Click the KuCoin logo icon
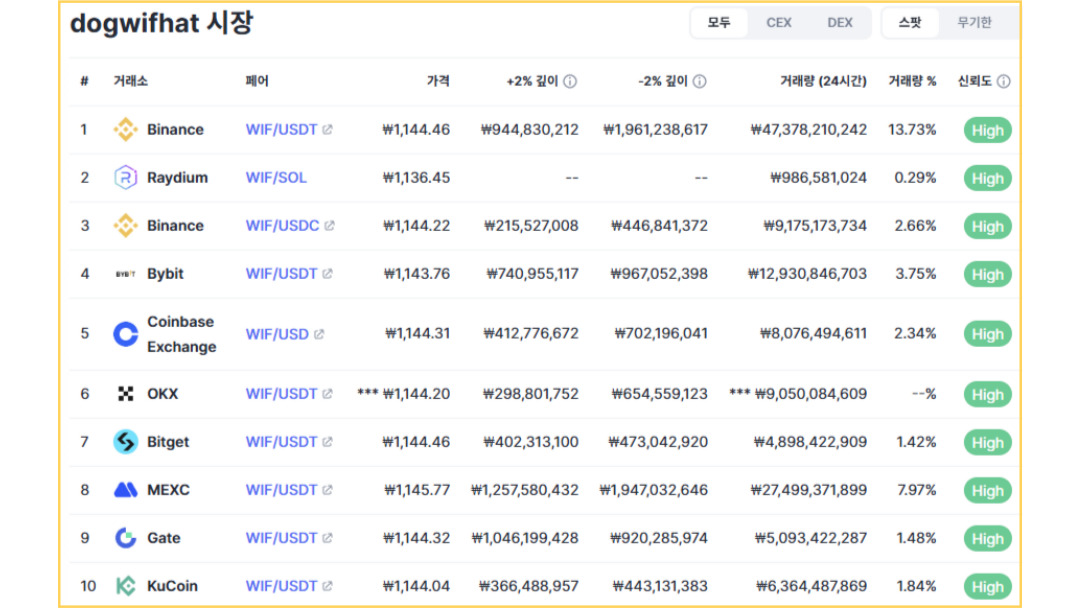 125,586
